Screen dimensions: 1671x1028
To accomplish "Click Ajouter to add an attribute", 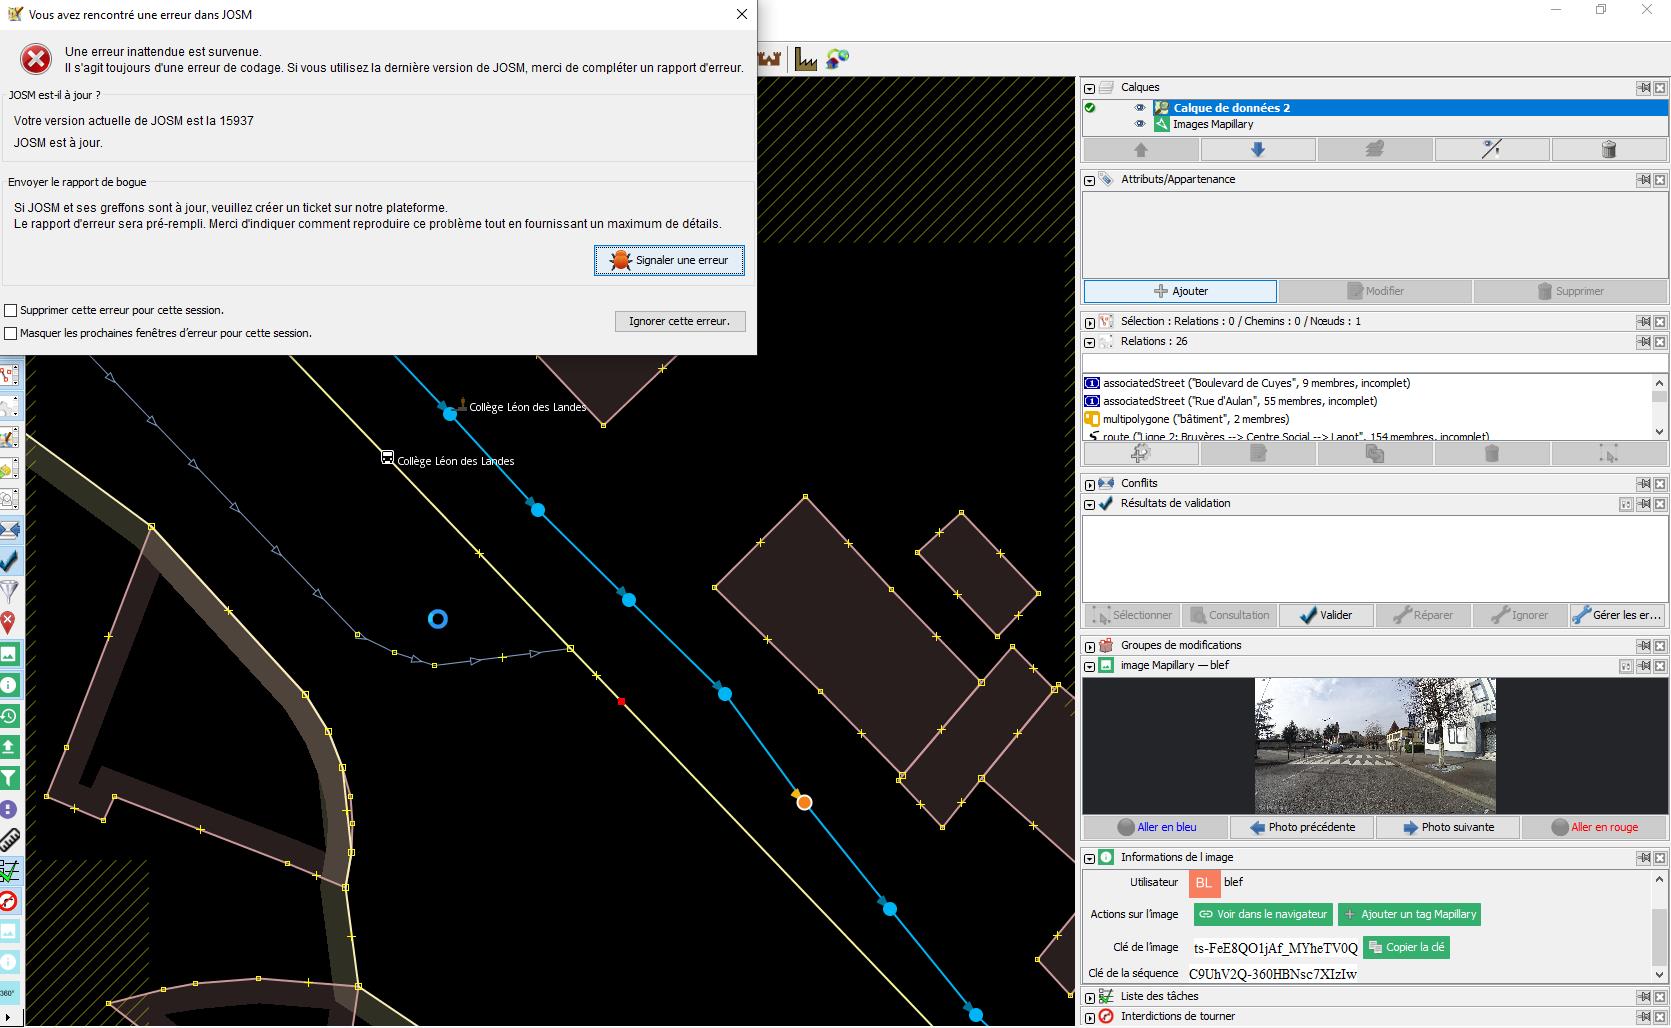I will pyautogui.click(x=1180, y=291).
